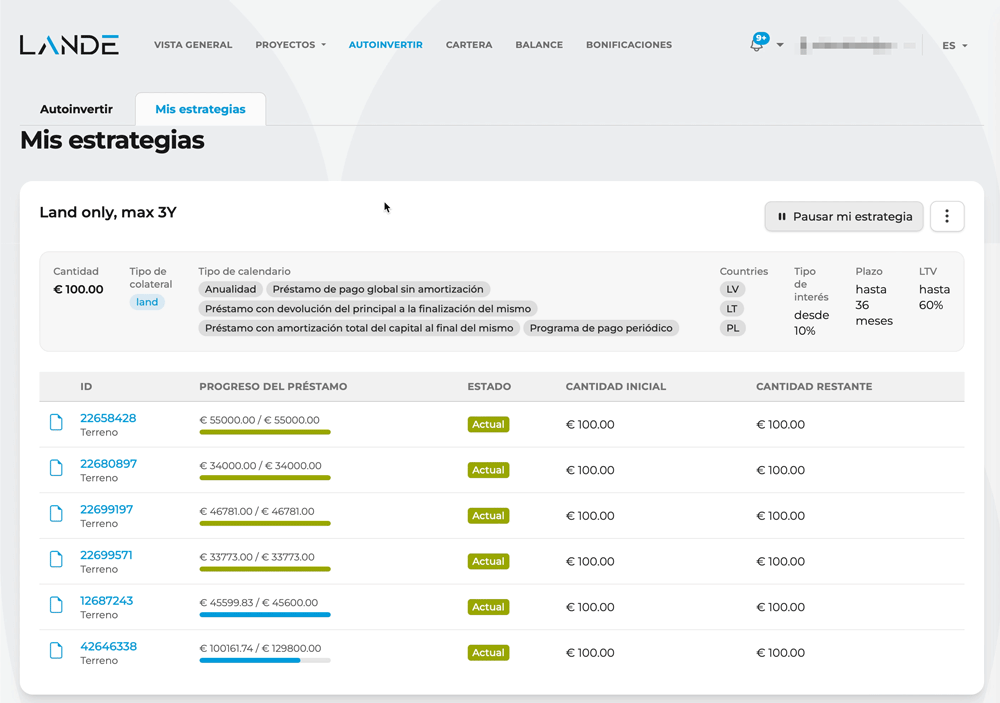This screenshot has height=703, width=1000.
Task: Click Programa de pago periódico tag
Action: point(601,328)
